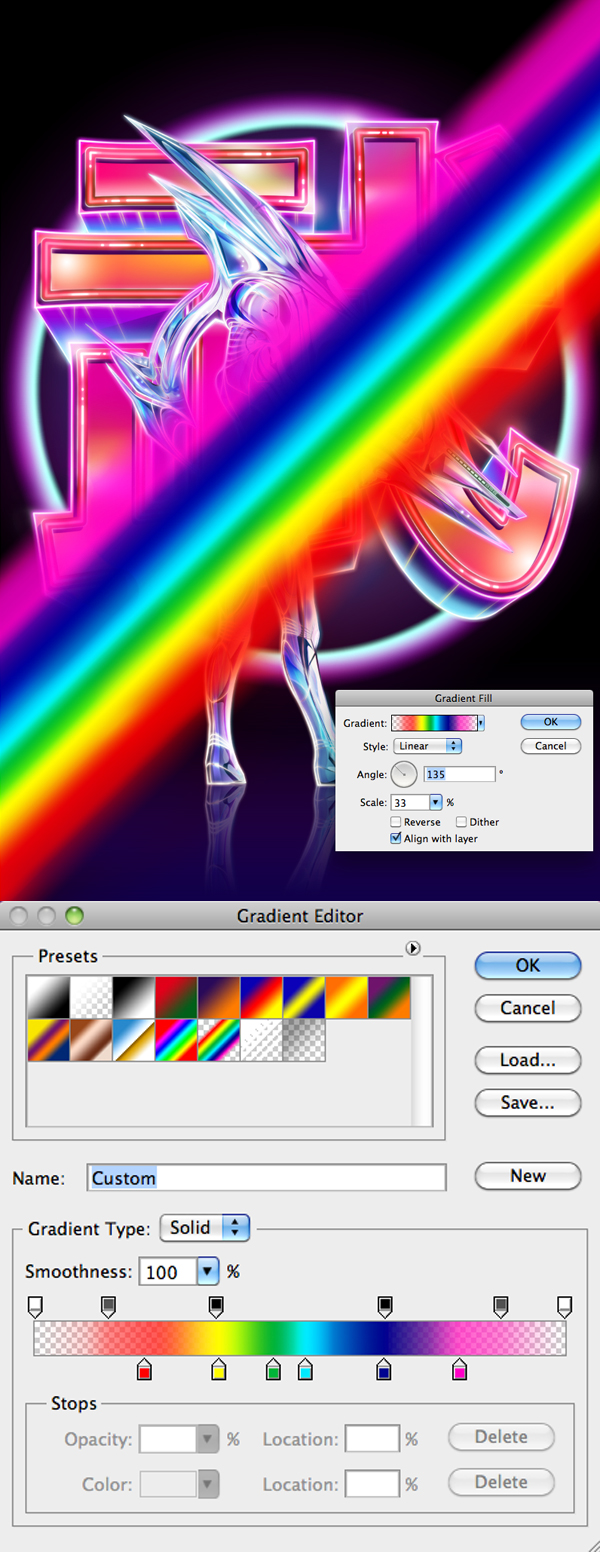Choose the blue-red-yellow gradient preset

(x=261, y=998)
